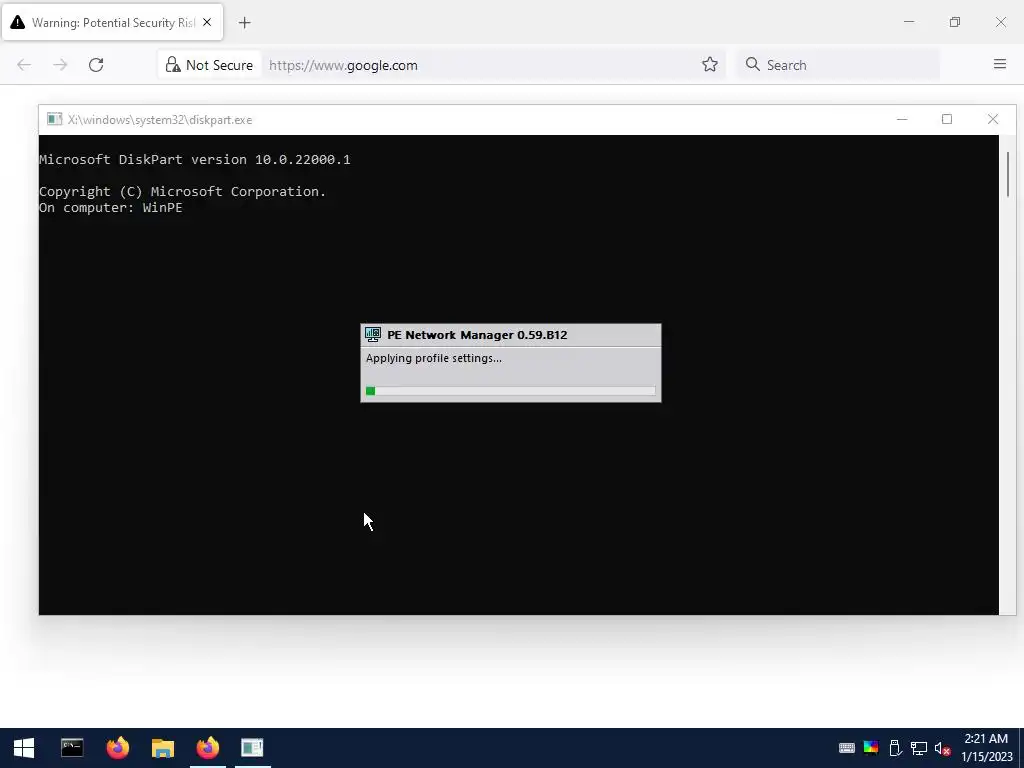Switch to the running Firefox taskbar window
The height and width of the screenshot is (768, 1024).
208,748
